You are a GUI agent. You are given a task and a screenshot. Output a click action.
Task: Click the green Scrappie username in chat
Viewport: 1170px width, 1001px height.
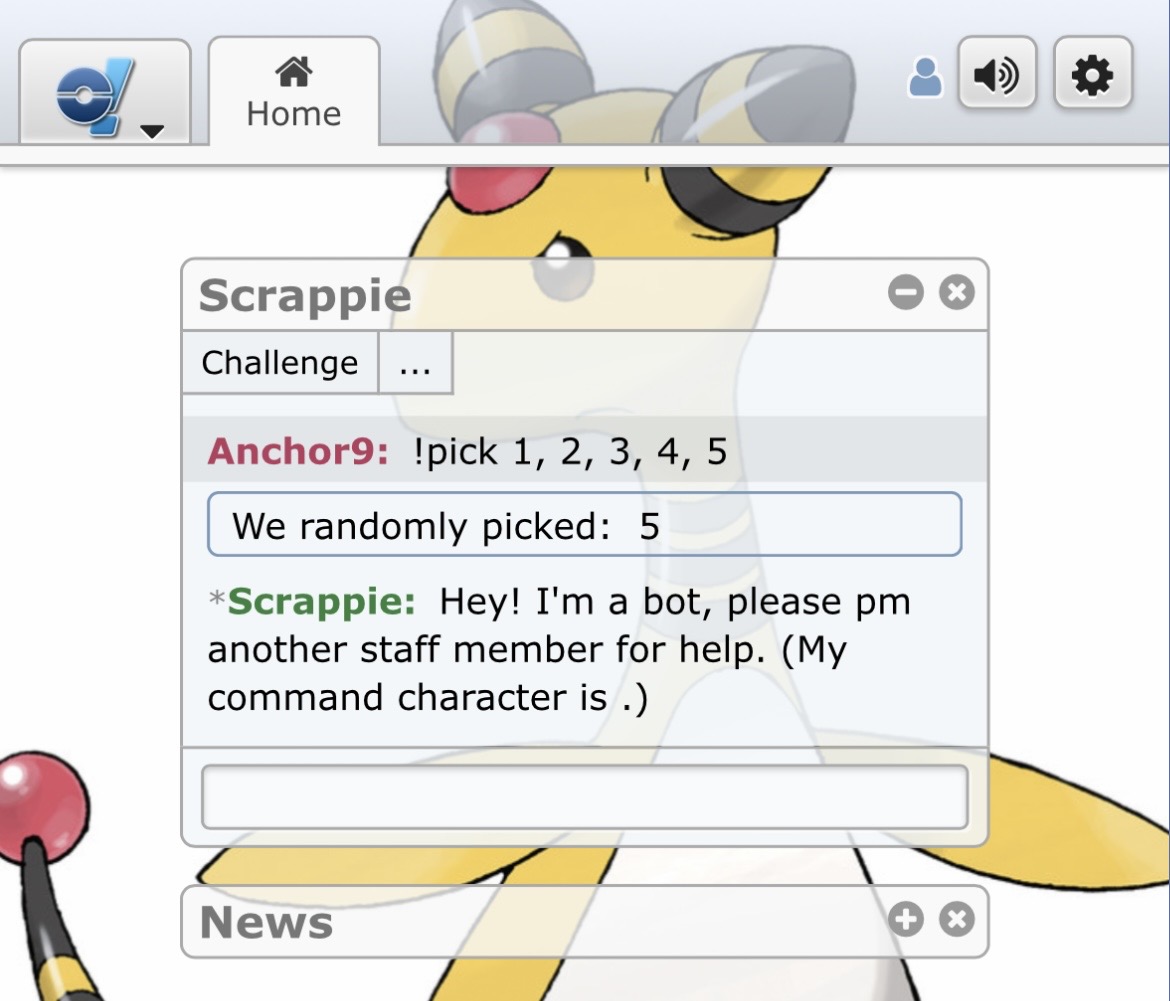pyautogui.click(x=321, y=602)
